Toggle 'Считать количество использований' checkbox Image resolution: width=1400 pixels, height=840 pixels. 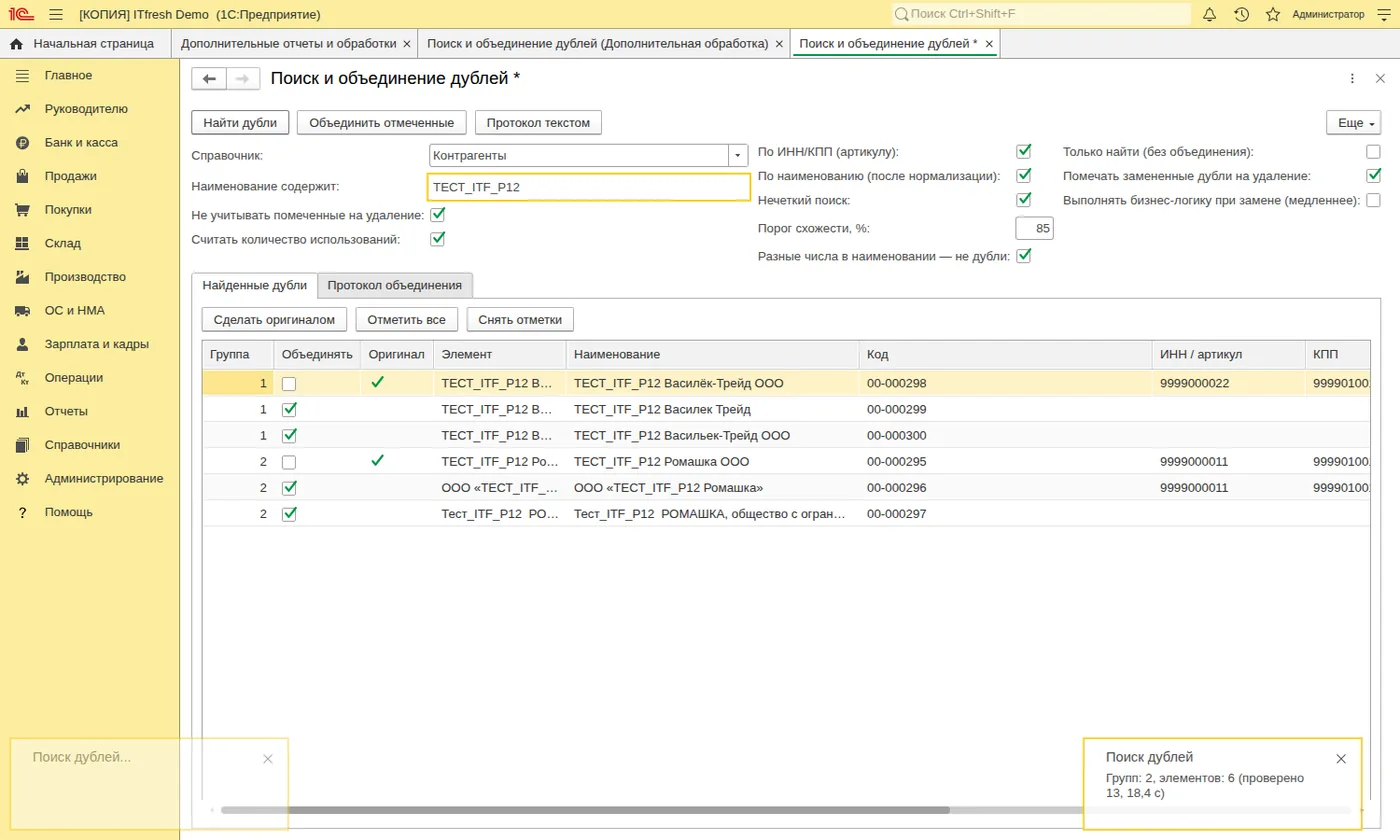pos(437,239)
